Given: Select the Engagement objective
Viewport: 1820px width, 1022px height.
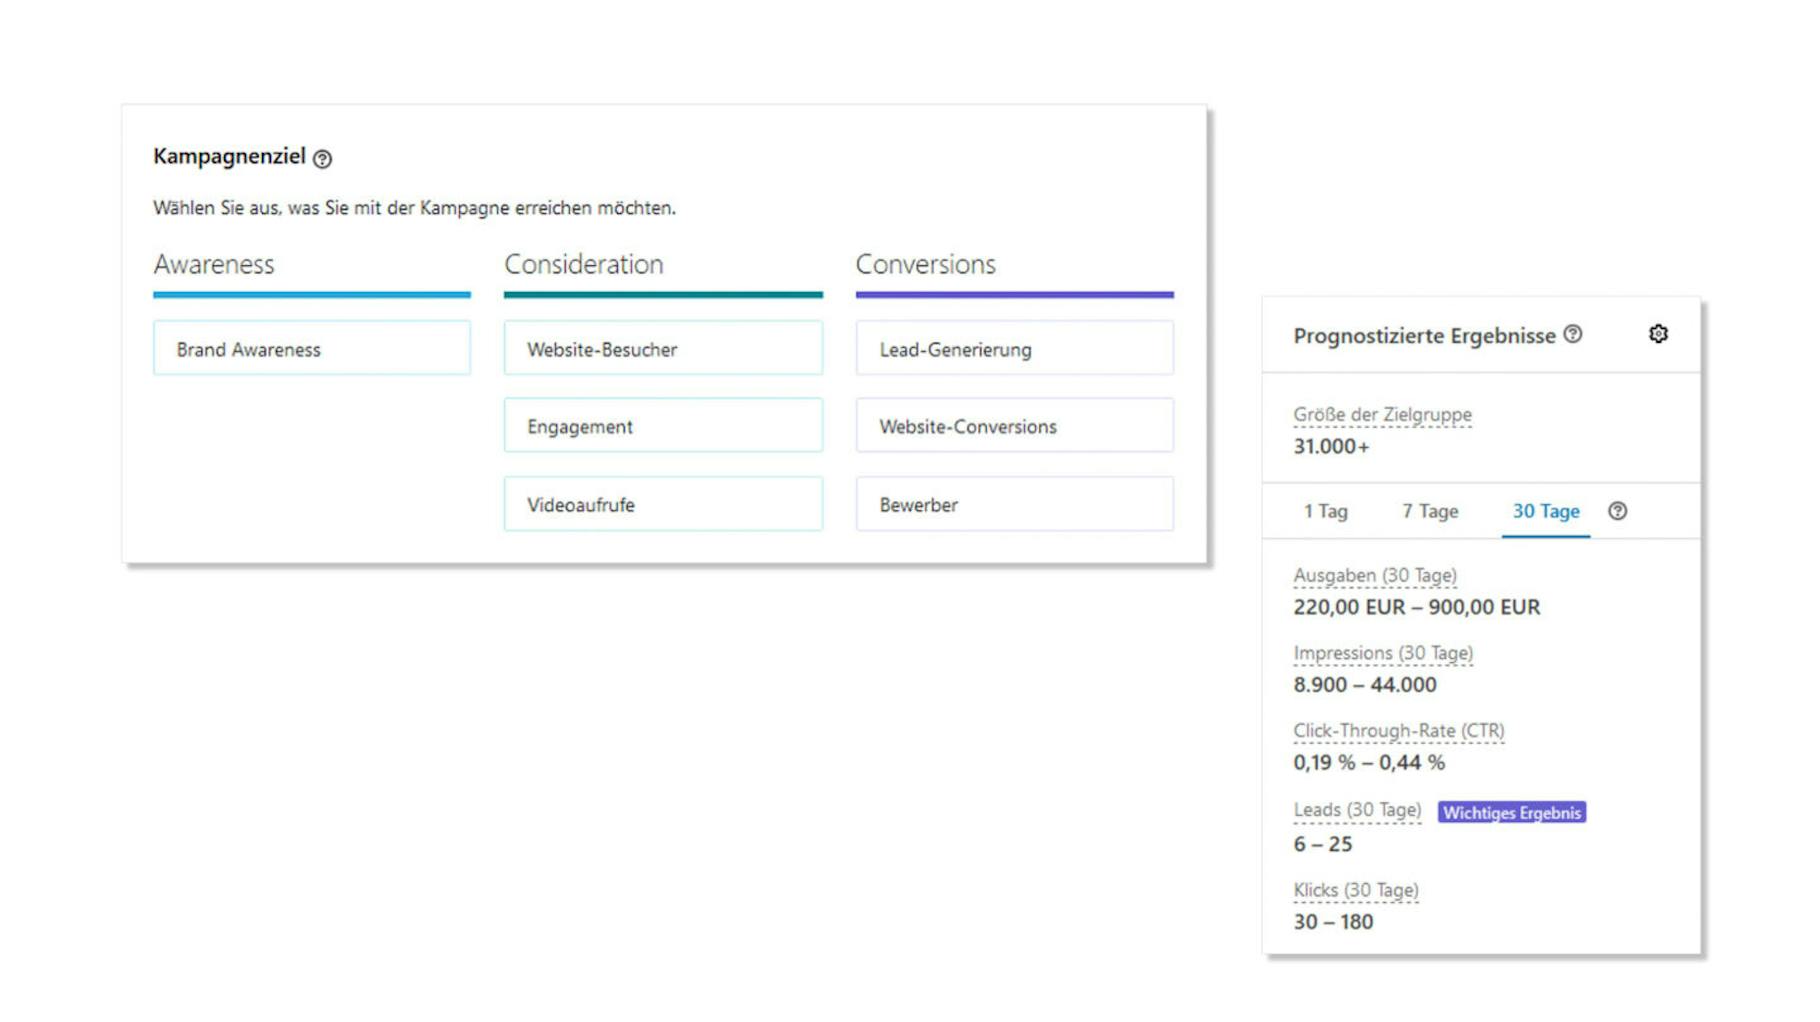Looking at the screenshot, I should coord(663,425).
